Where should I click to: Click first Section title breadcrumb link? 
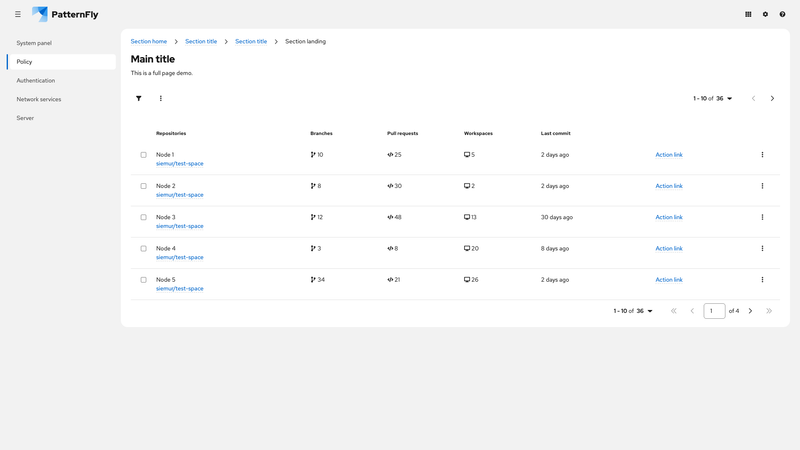click(x=201, y=41)
